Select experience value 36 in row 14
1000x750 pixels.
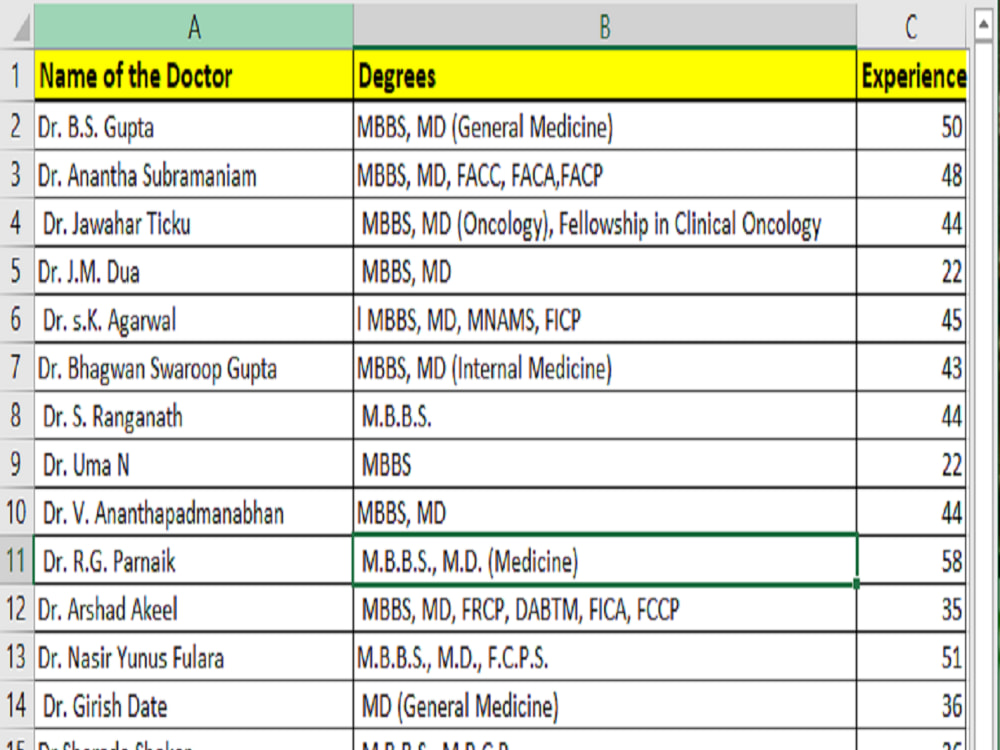pyautogui.click(x=911, y=705)
